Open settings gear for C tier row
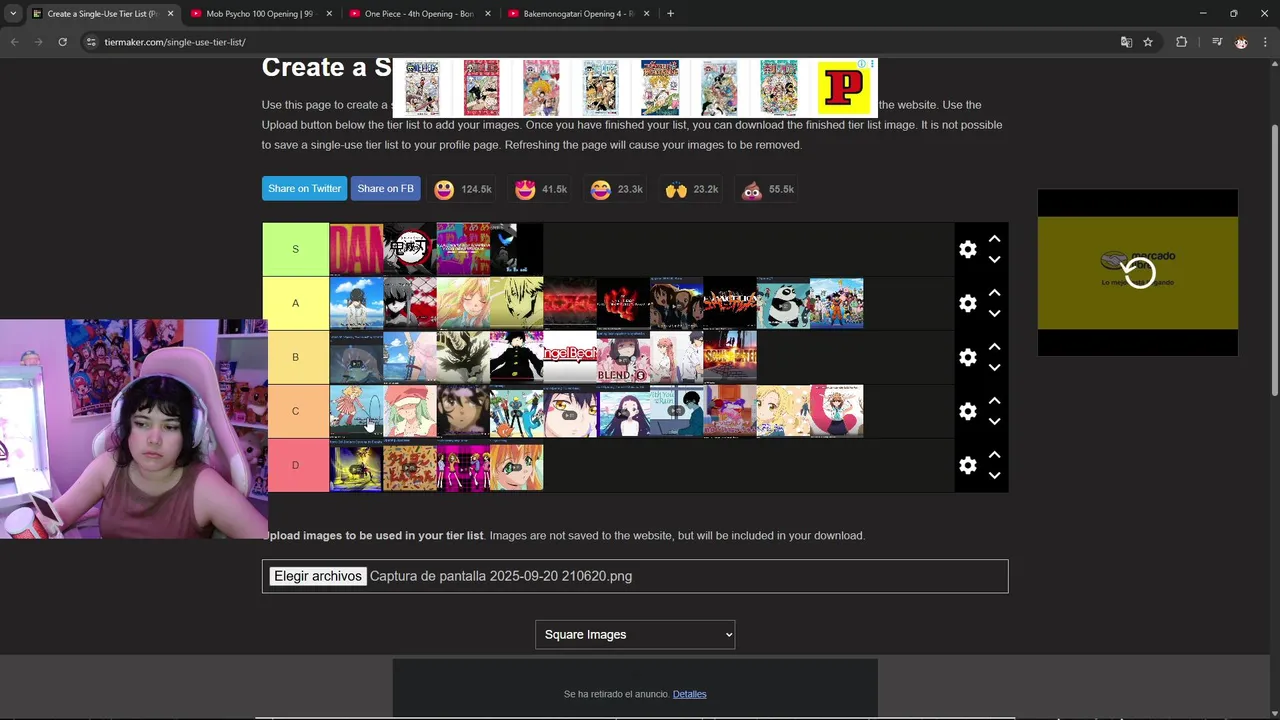The height and width of the screenshot is (720, 1280). tap(967, 411)
